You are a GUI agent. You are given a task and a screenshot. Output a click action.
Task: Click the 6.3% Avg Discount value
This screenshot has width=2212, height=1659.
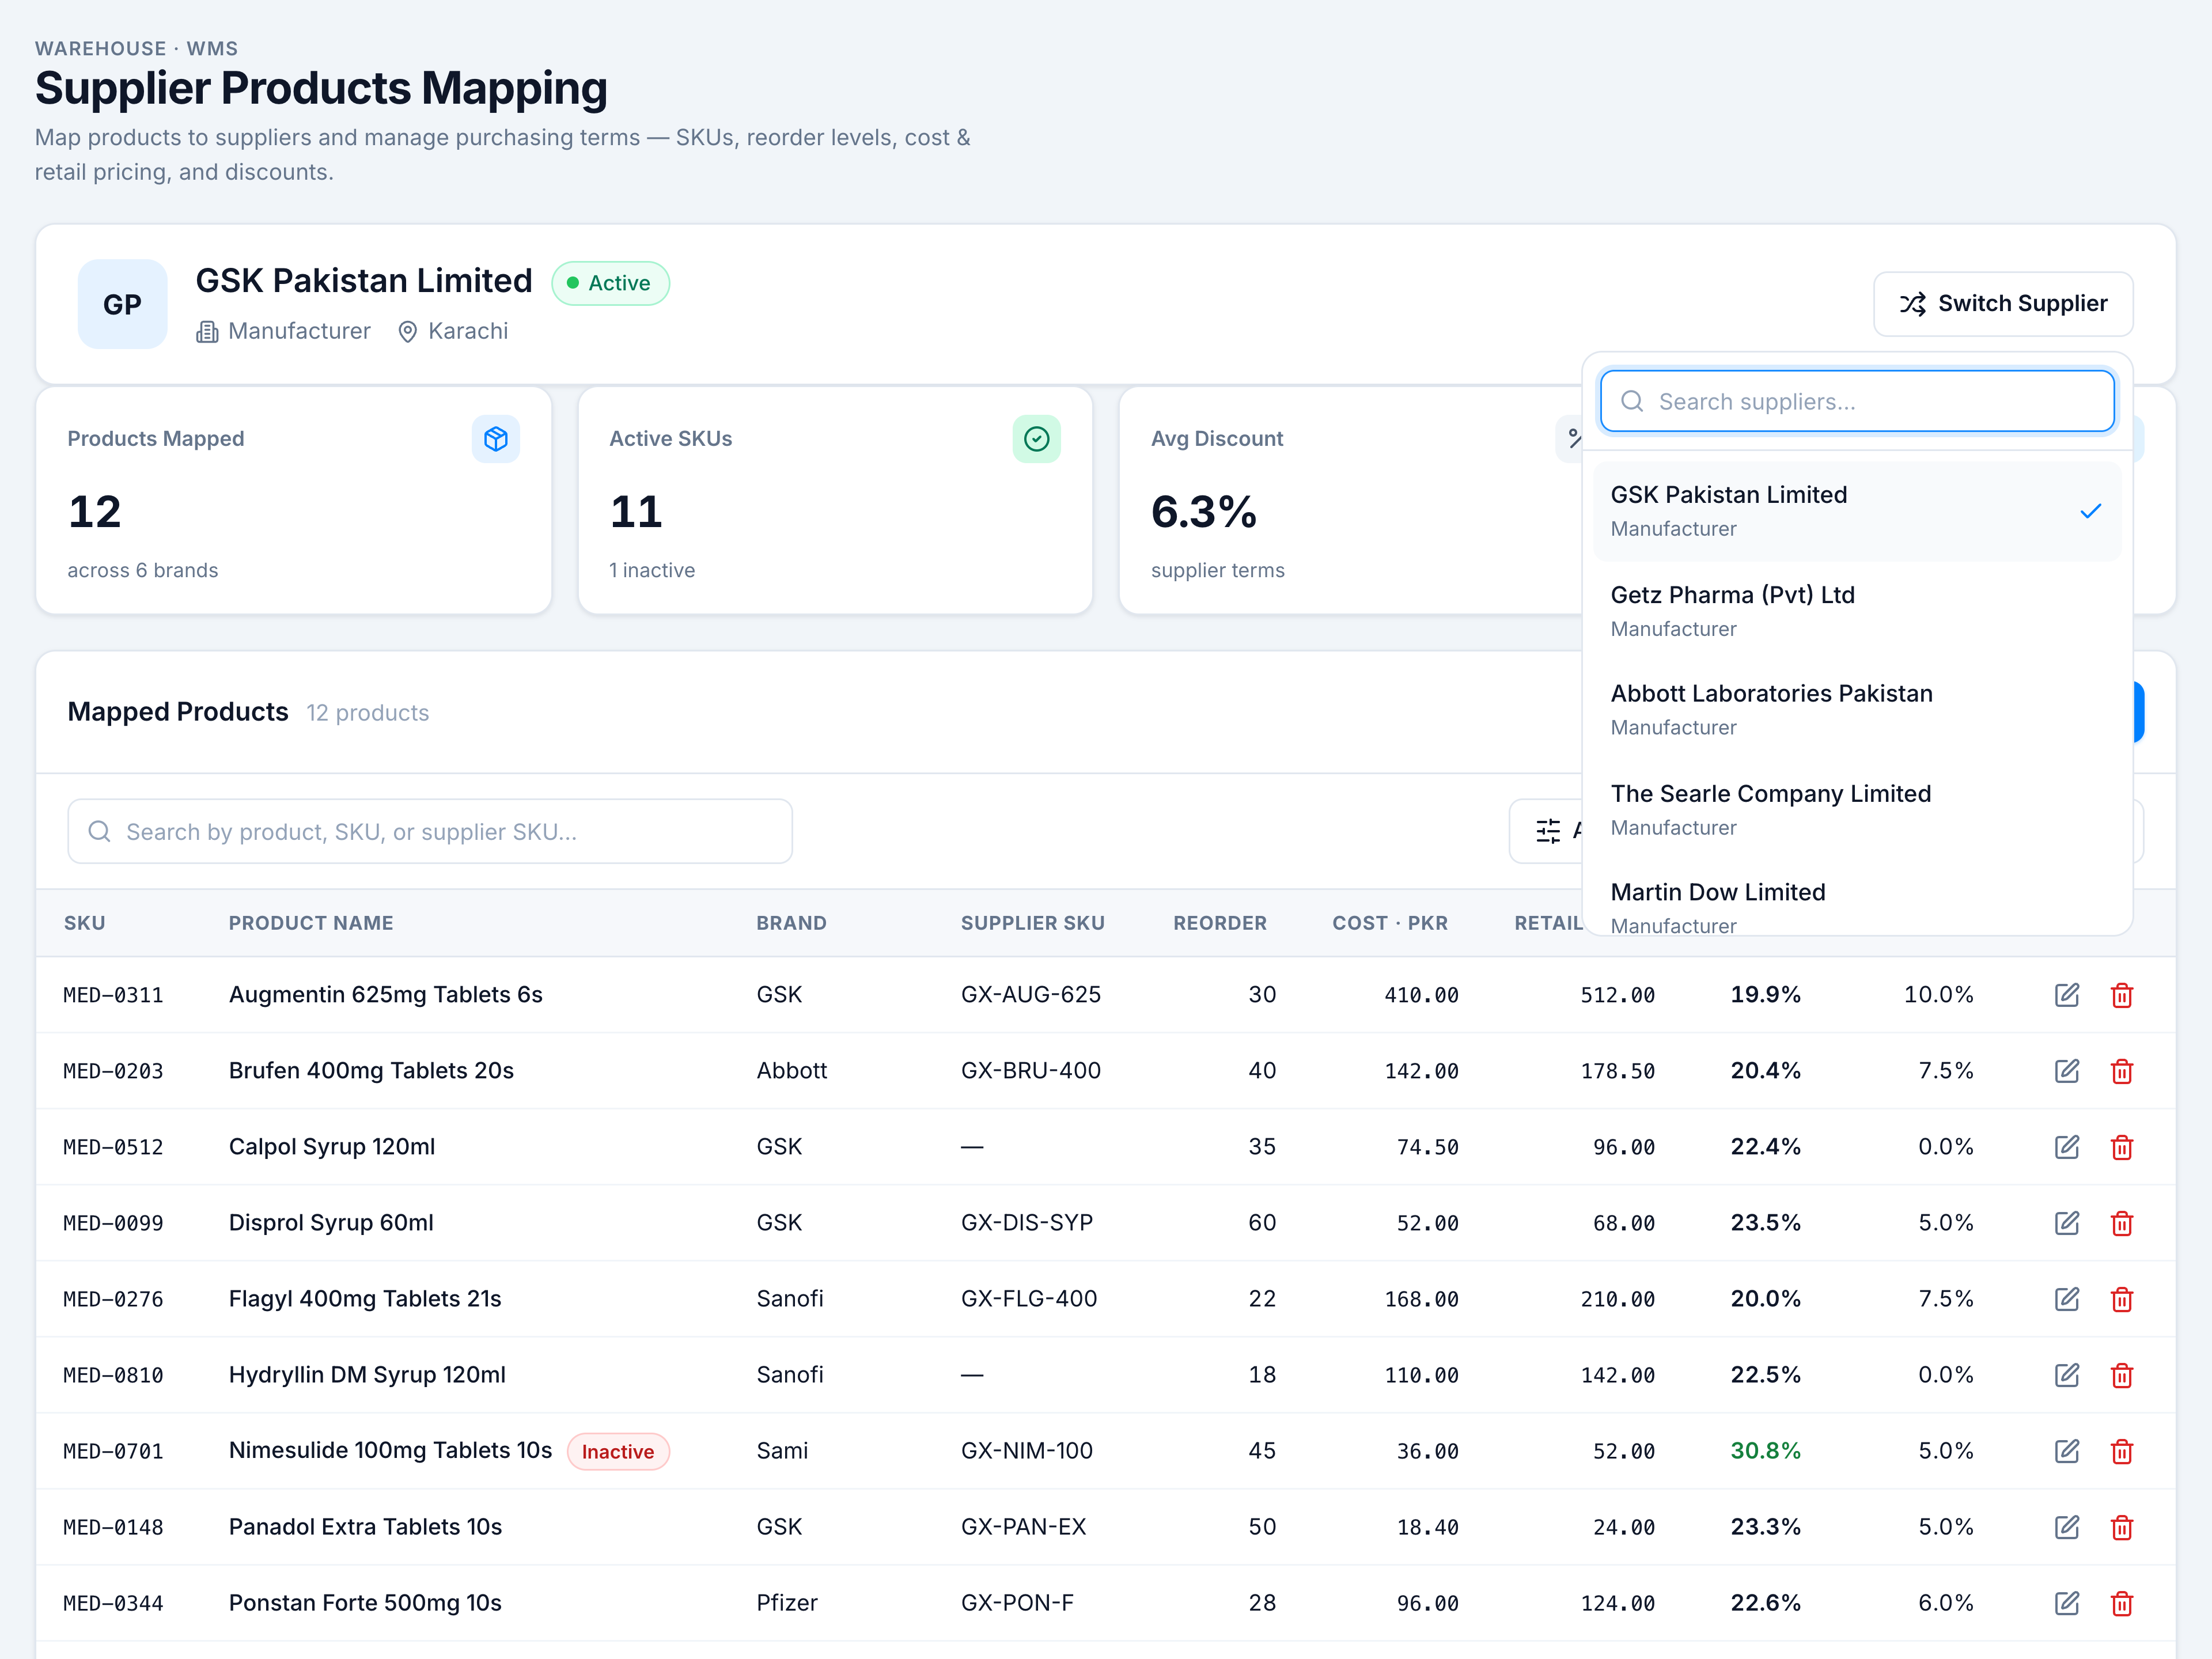click(x=1204, y=512)
